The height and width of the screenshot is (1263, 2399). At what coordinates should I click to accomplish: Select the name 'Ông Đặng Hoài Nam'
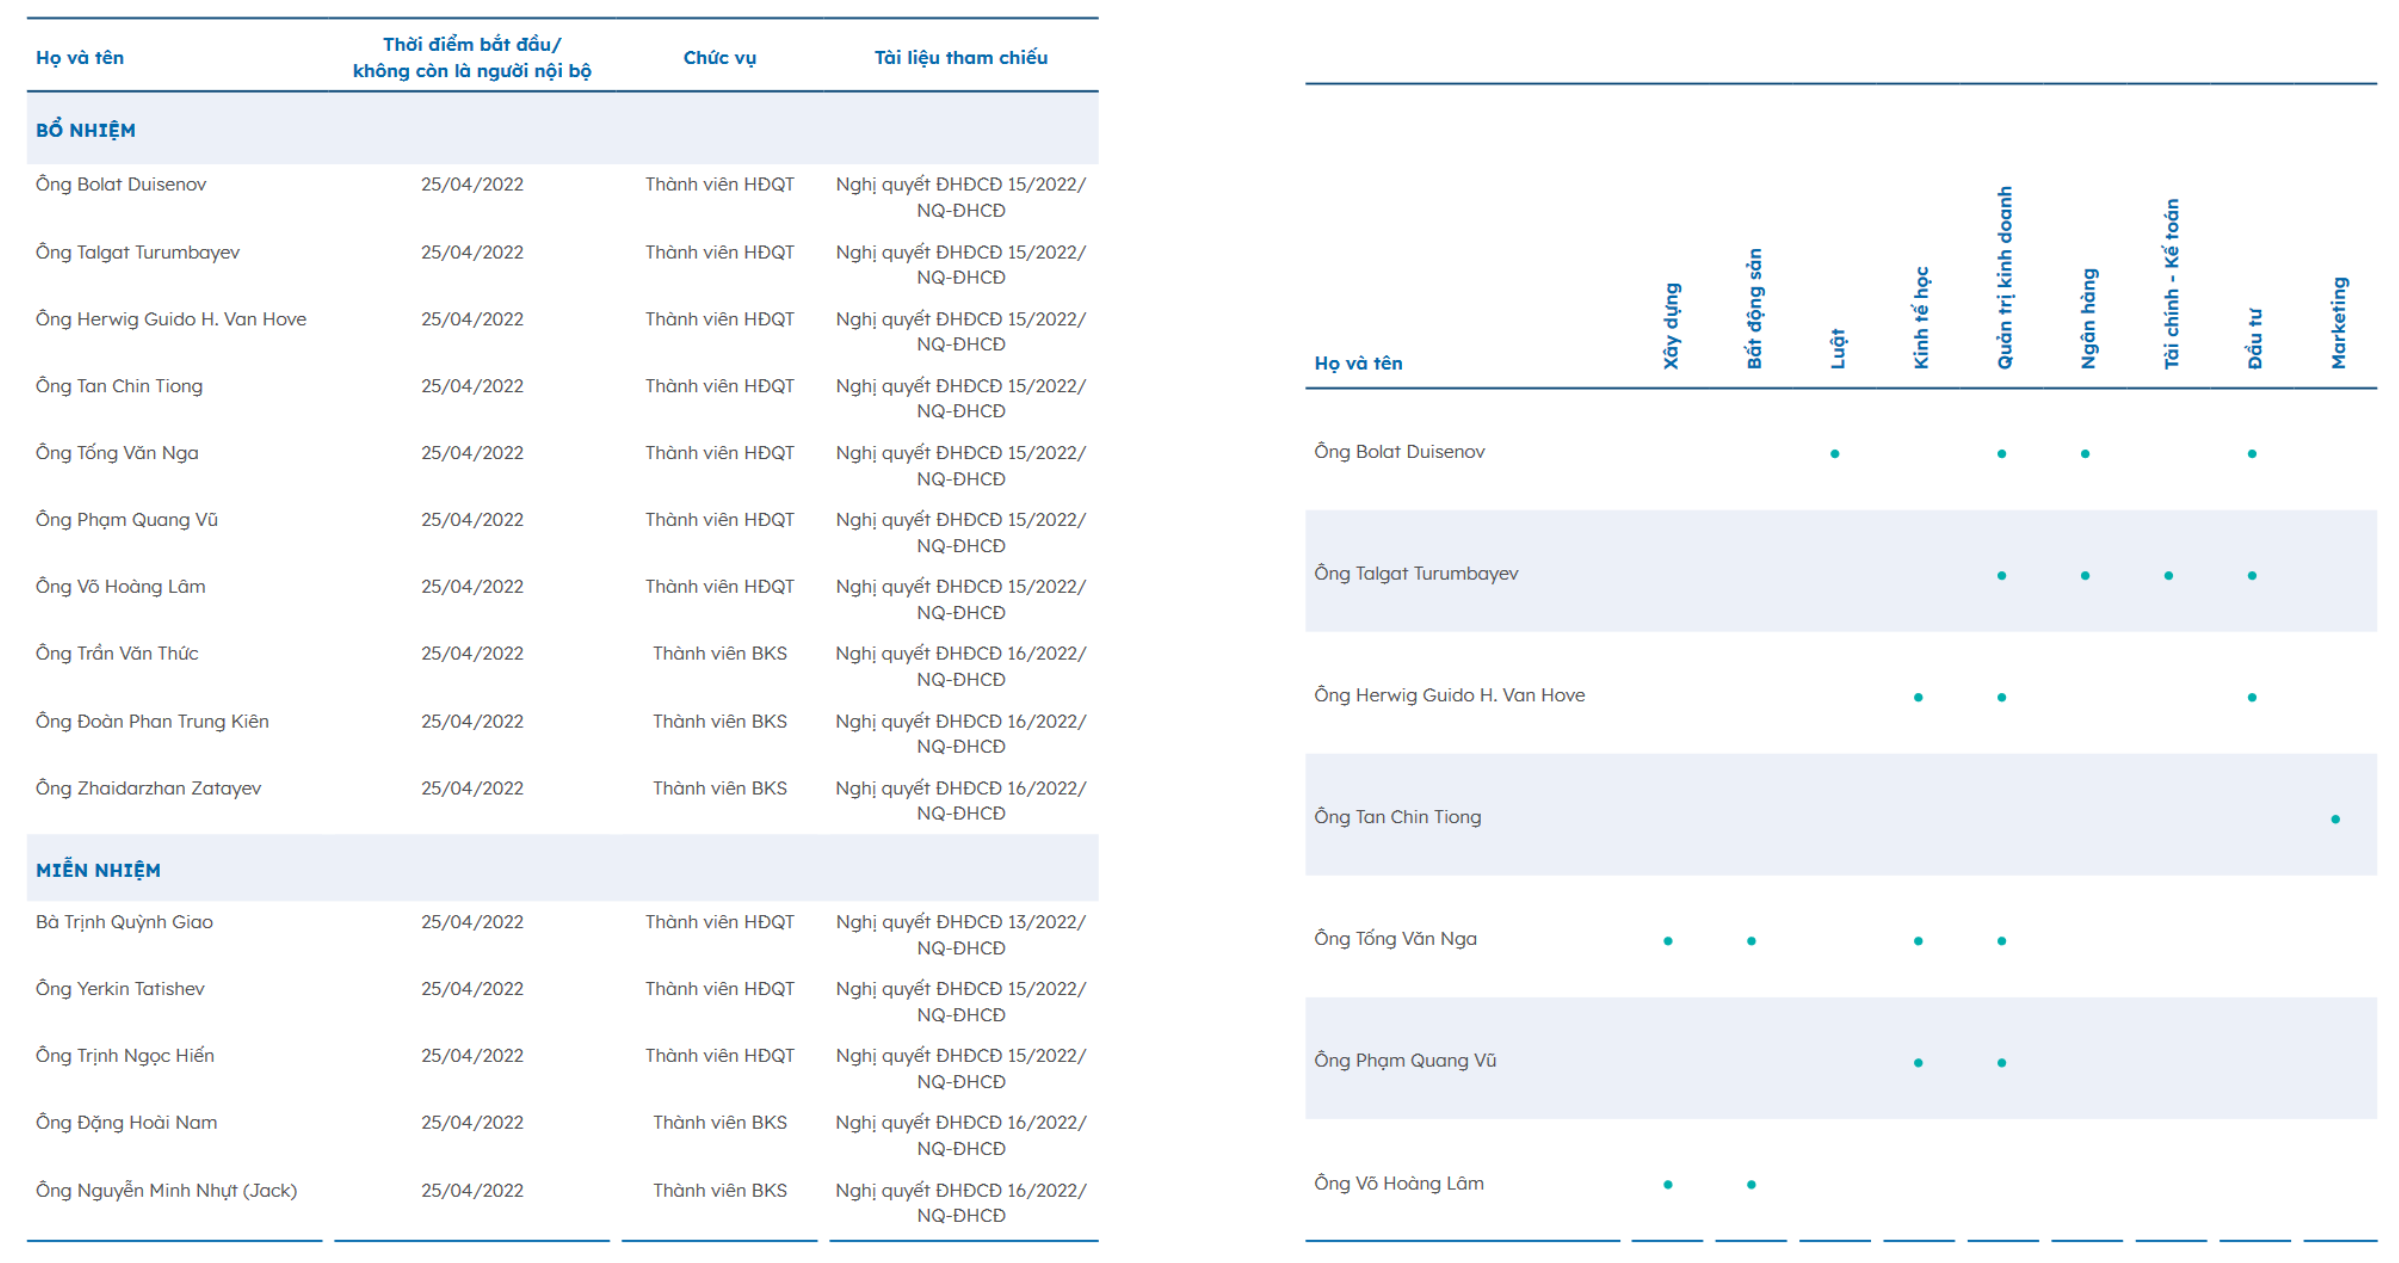pyautogui.click(x=126, y=1123)
